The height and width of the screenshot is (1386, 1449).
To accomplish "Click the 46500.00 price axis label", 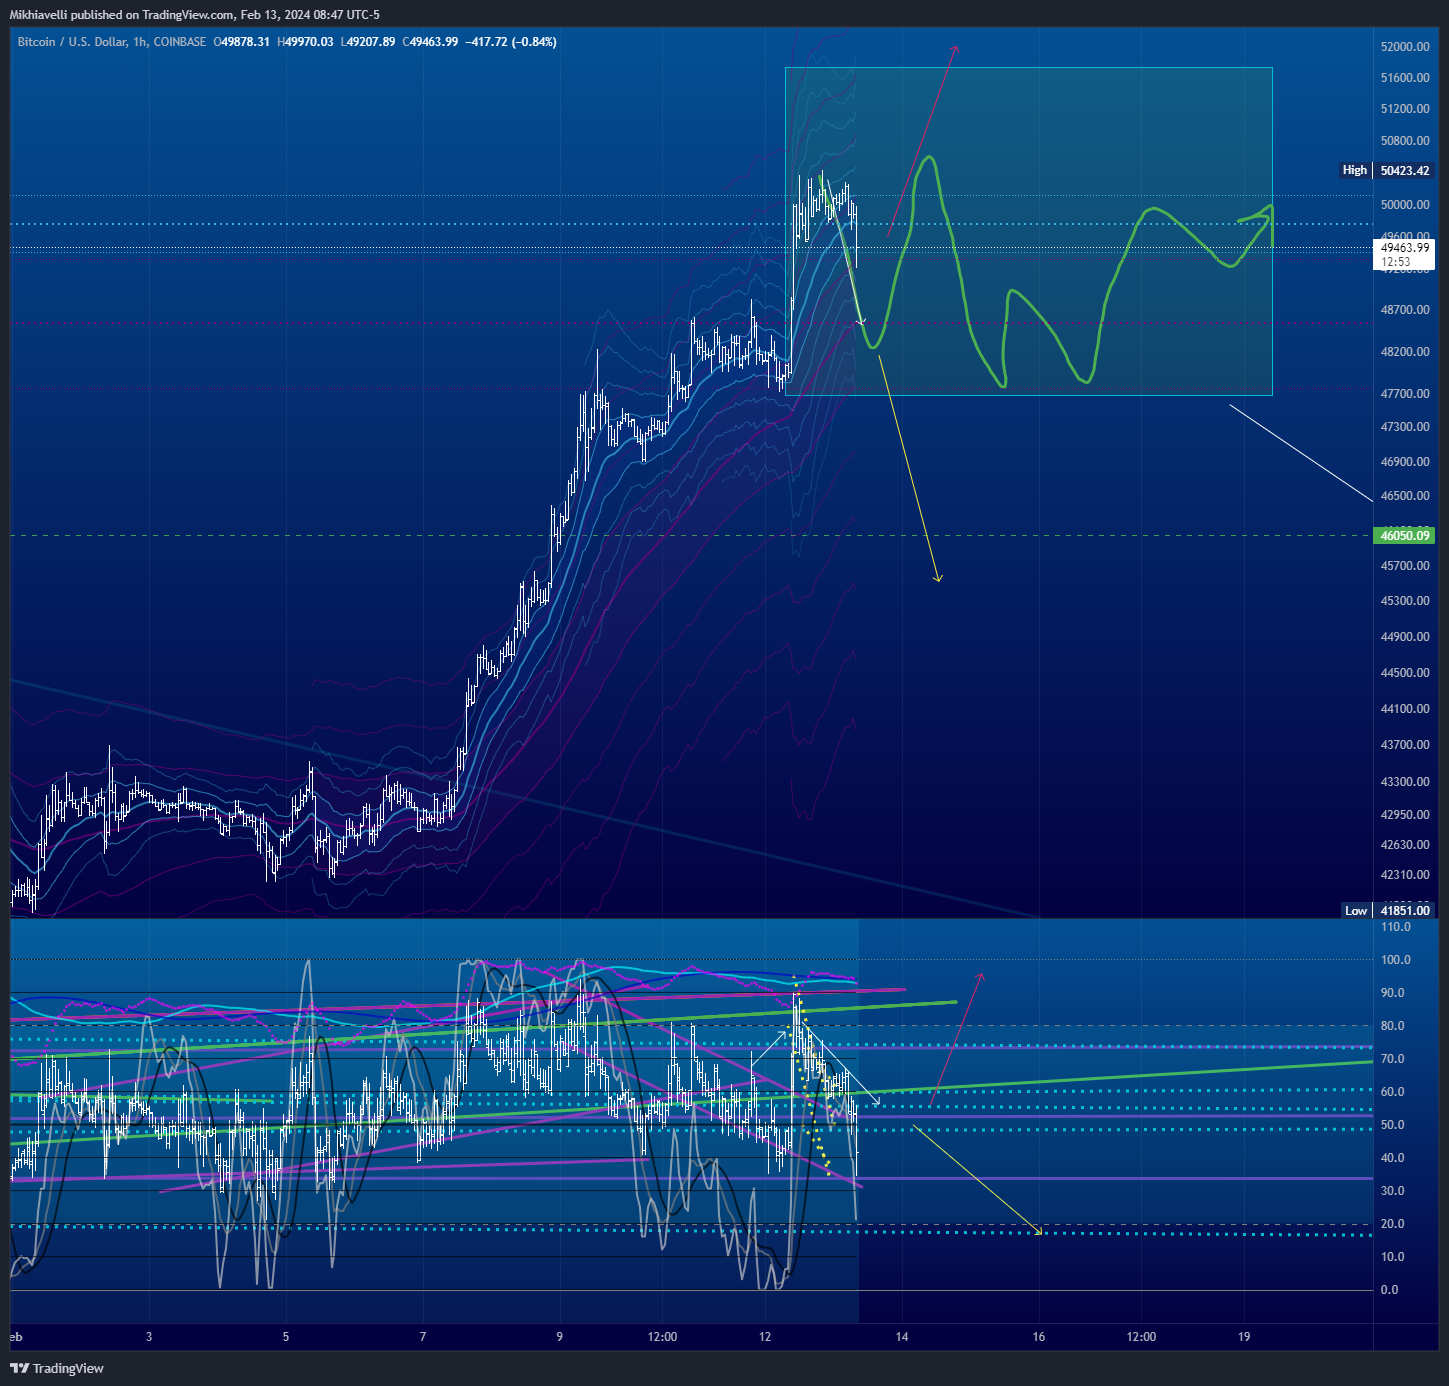I will pos(1405,496).
